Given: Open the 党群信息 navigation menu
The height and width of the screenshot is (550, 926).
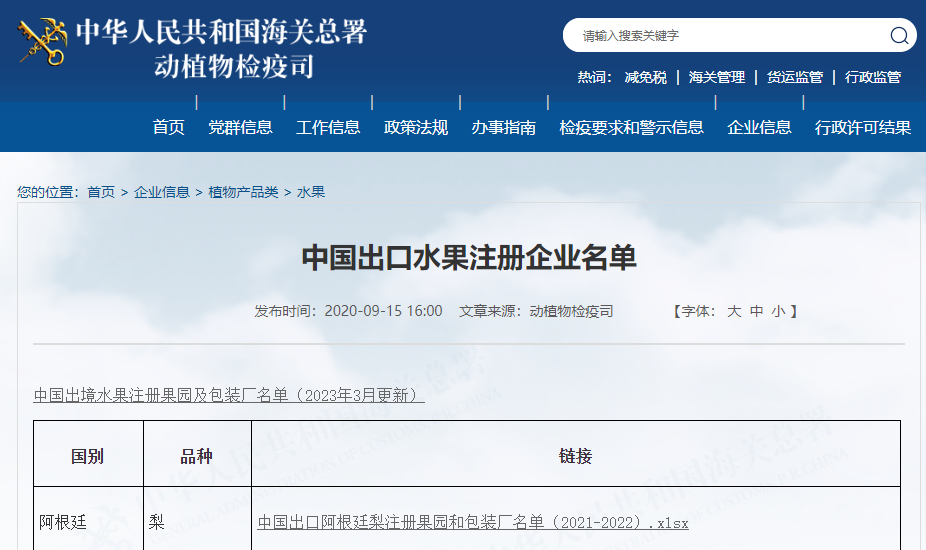Looking at the screenshot, I should coord(240,127).
